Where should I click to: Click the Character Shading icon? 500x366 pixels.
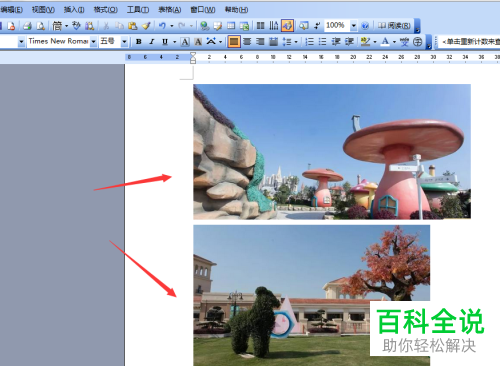(x=198, y=42)
